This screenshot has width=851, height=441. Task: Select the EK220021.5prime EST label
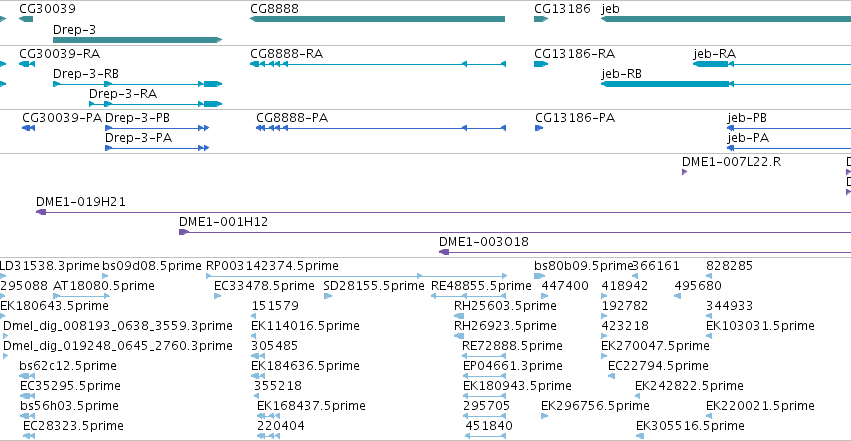[x=760, y=406]
